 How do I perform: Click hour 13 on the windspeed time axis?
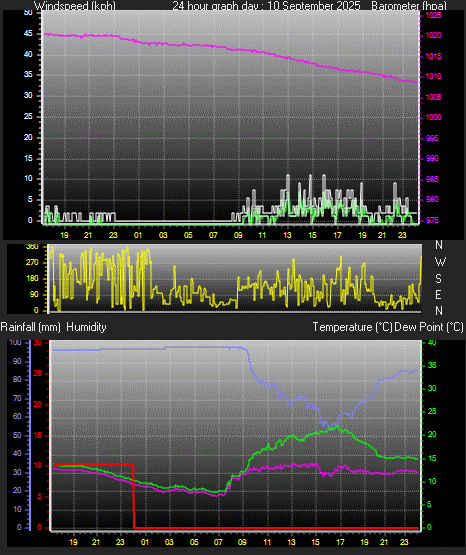[287, 235]
